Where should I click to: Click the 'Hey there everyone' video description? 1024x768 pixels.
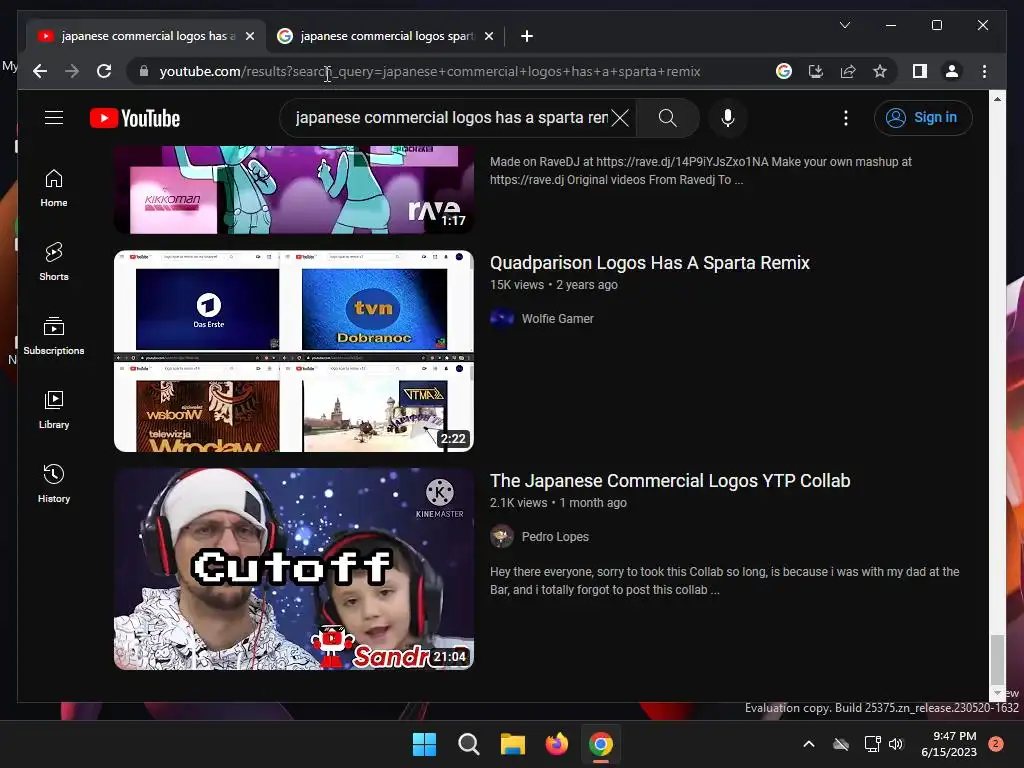click(725, 581)
